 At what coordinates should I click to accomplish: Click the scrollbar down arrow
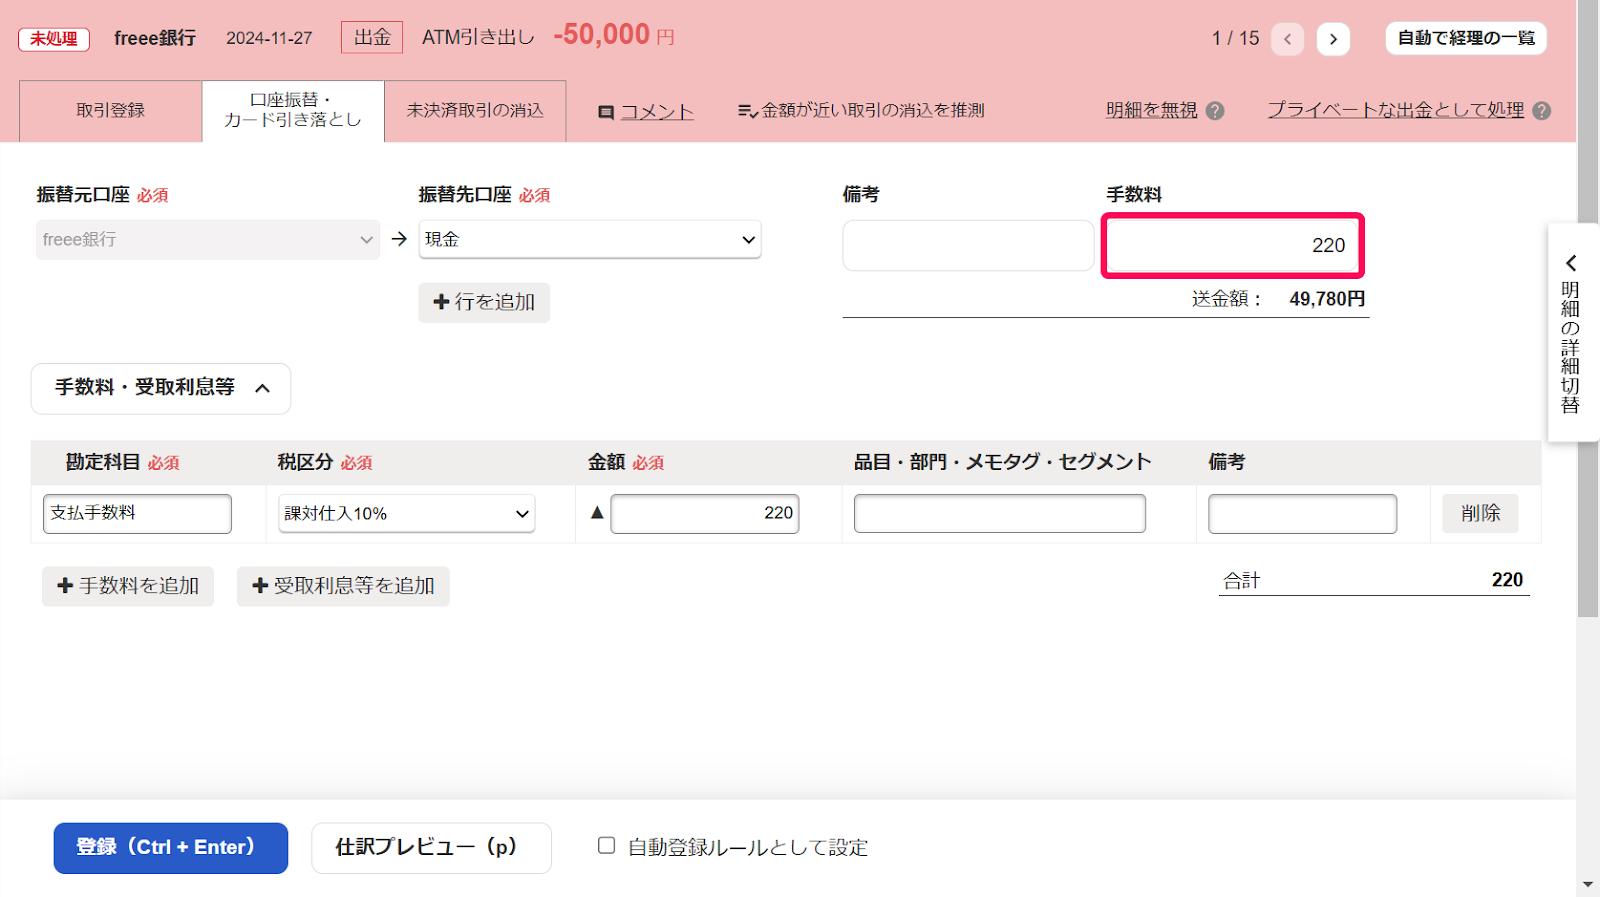point(1588,885)
